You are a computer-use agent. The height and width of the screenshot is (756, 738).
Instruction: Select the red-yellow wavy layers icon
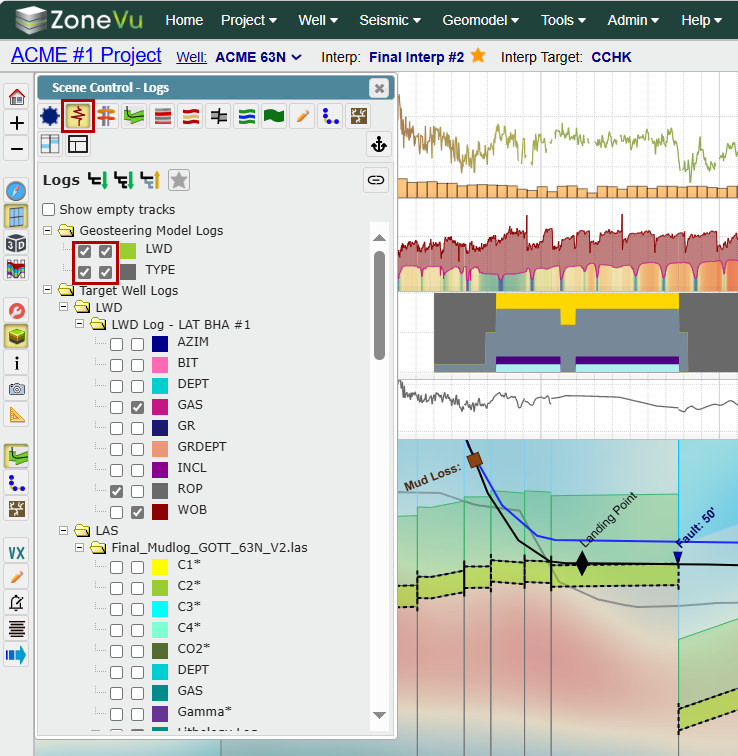190,116
